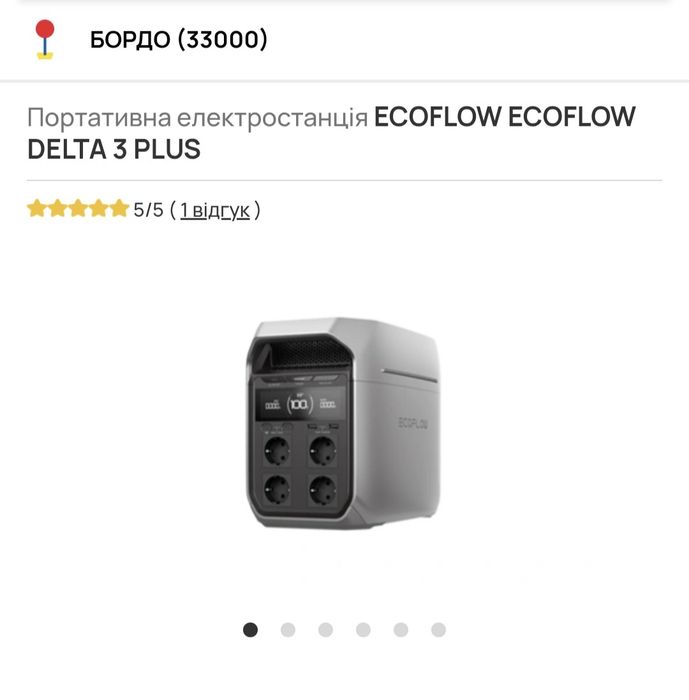This screenshot has width=689, height=700.
Task: Click the first gold rating star
Action: [37, 208]
